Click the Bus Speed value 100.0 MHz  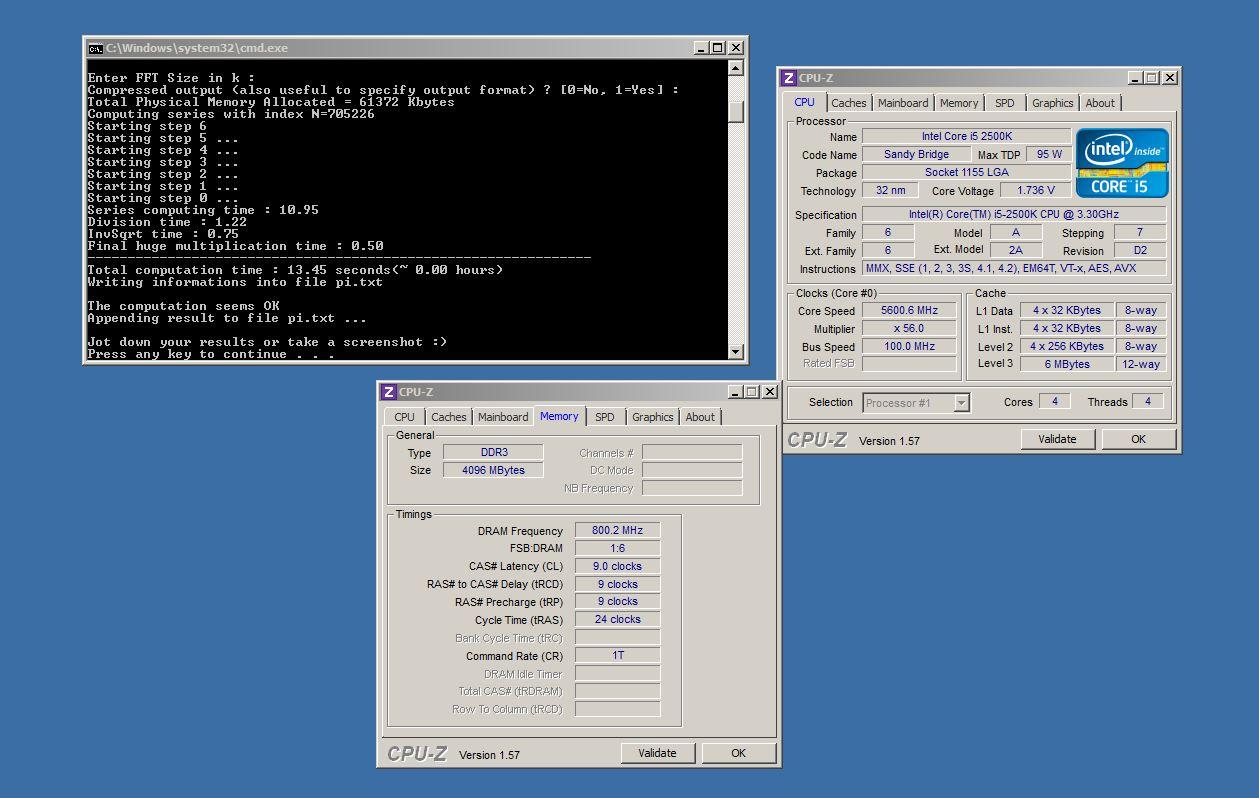point(909,347)
